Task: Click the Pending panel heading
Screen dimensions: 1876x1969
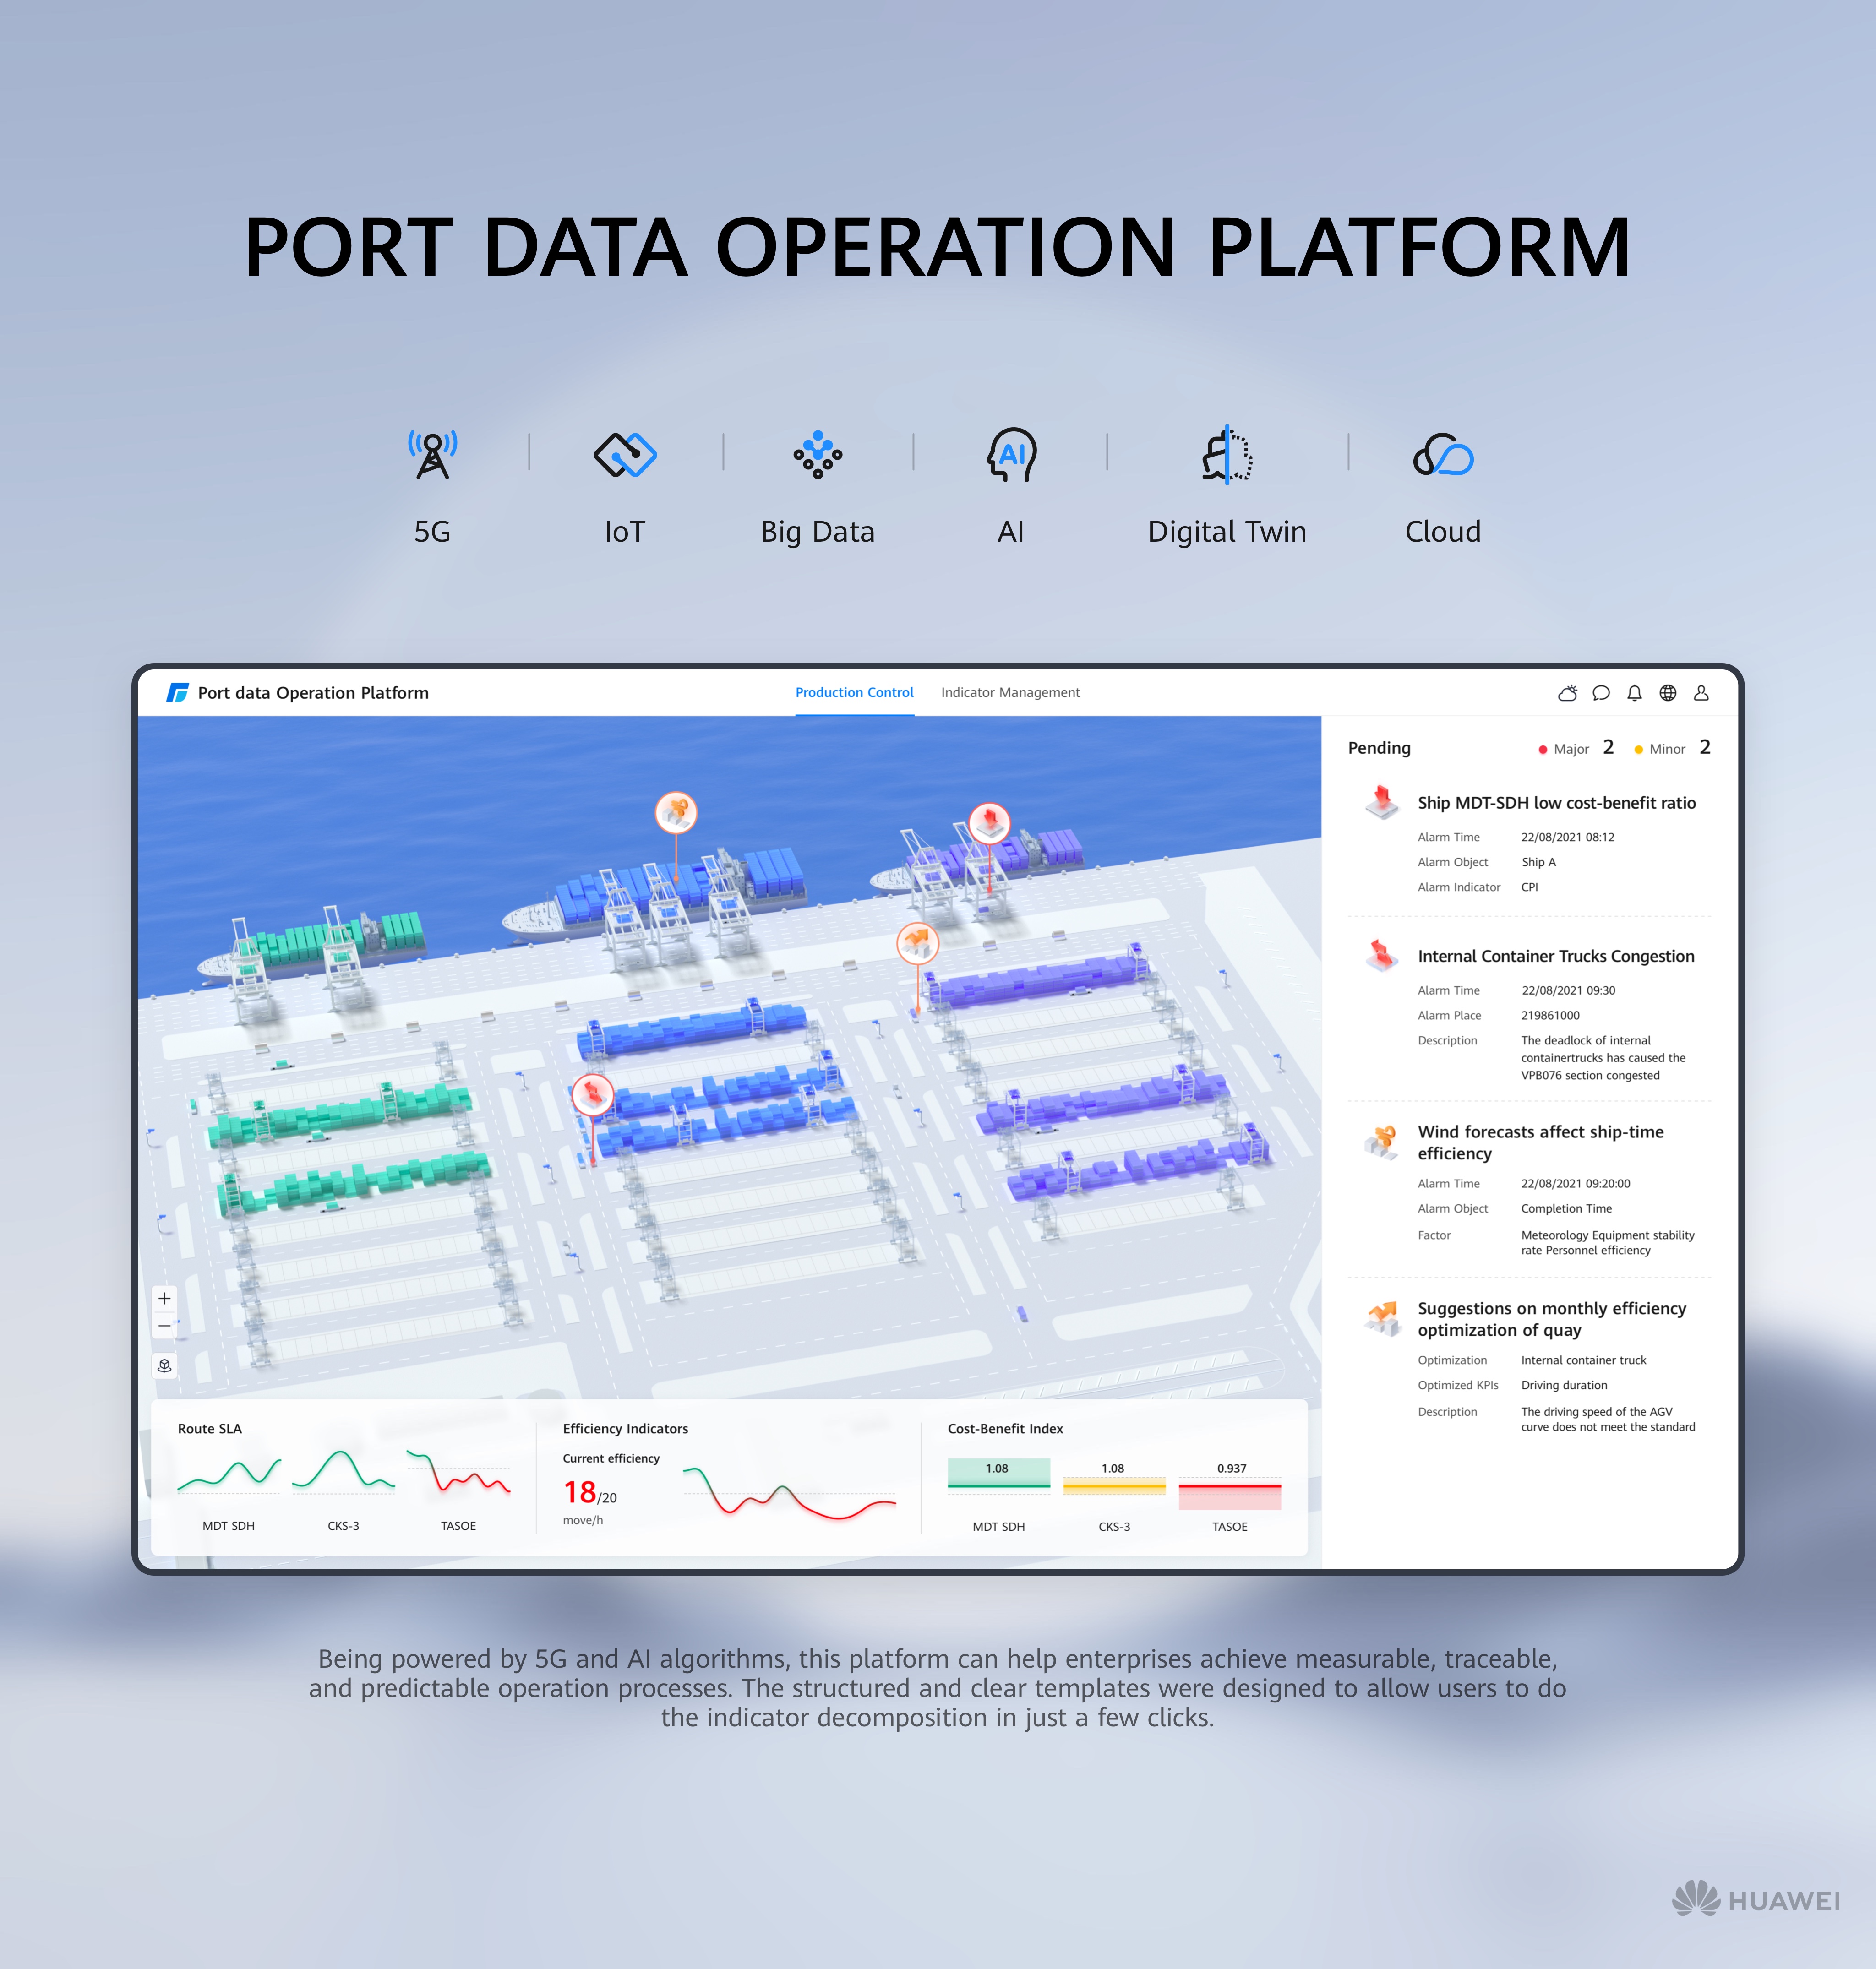Action: 1380,748
